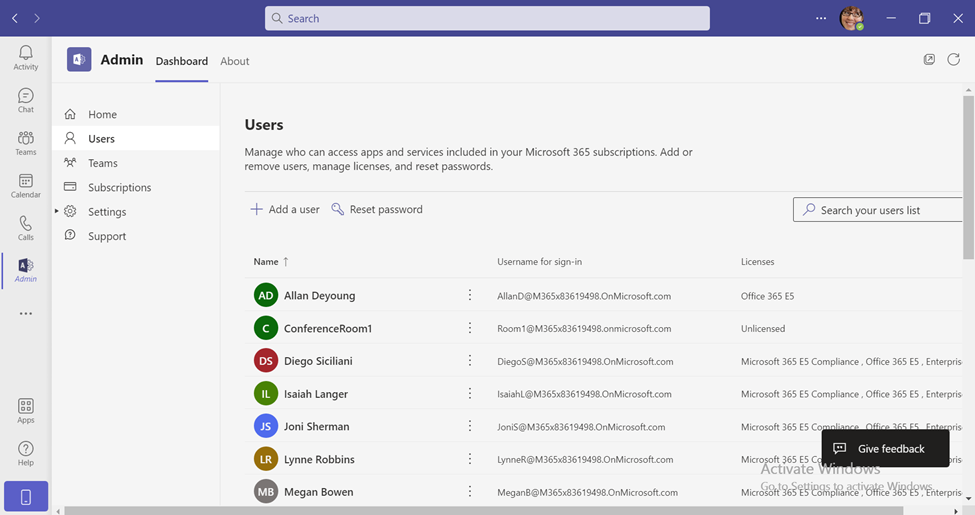Click the Admin app logo in header

pos(79,59)
